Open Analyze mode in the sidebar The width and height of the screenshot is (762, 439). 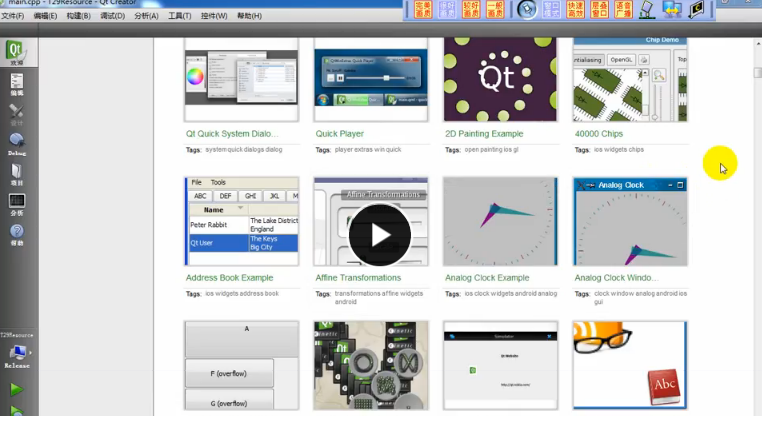tap(16, 205)
